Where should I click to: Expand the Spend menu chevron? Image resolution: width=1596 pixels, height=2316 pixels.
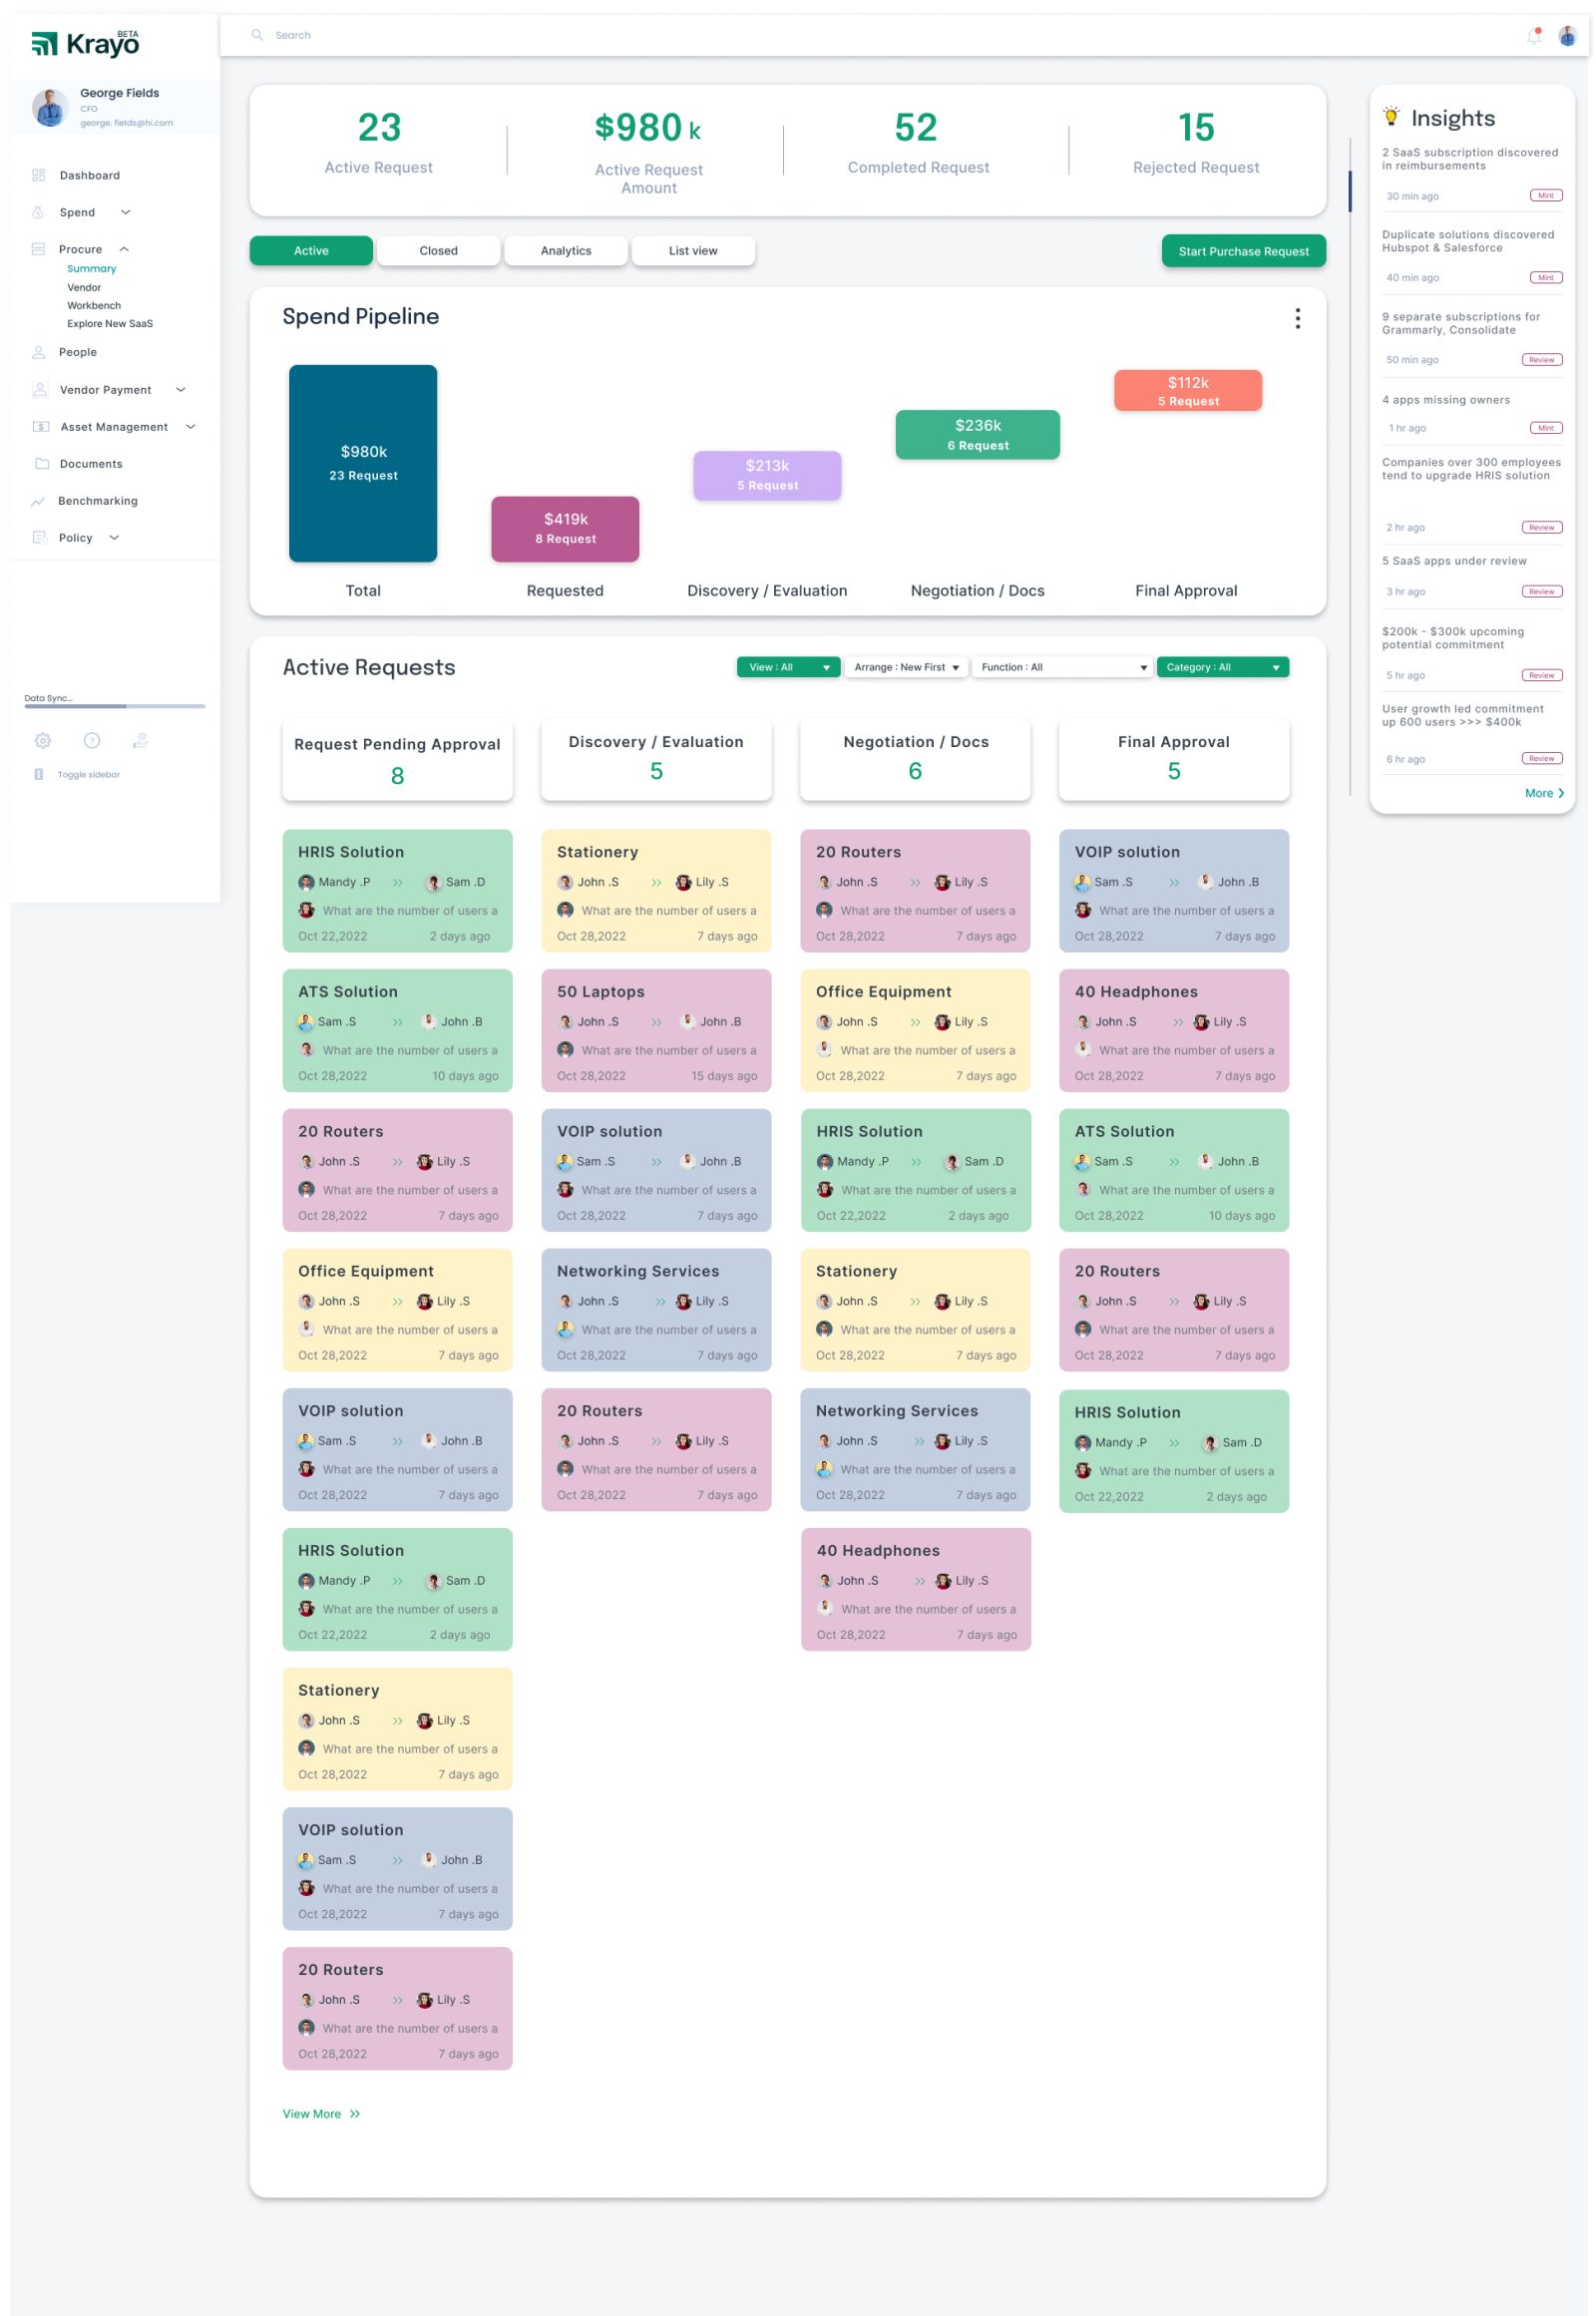point(126,212)
